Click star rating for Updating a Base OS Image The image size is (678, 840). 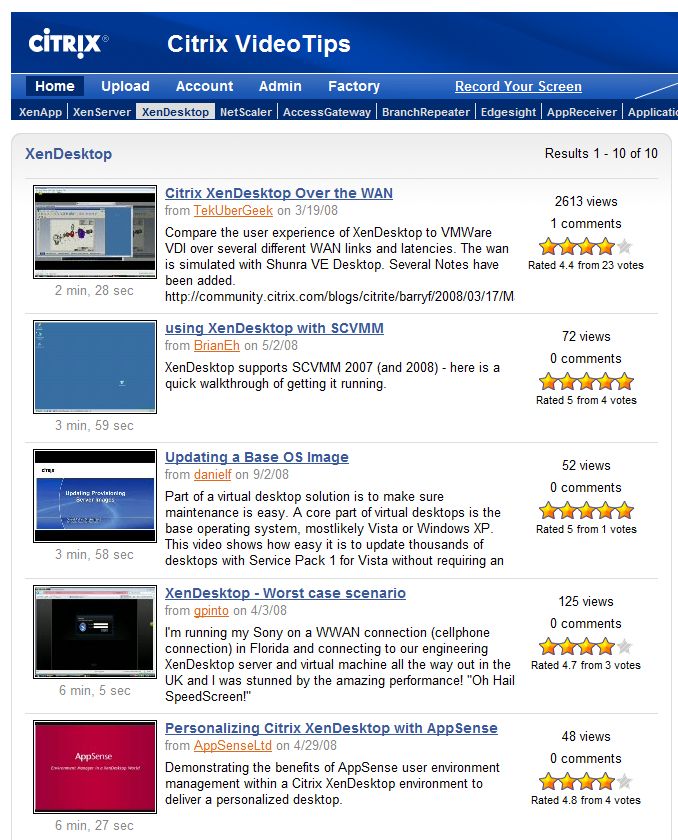pyautogui.click(x=586, y=510)
